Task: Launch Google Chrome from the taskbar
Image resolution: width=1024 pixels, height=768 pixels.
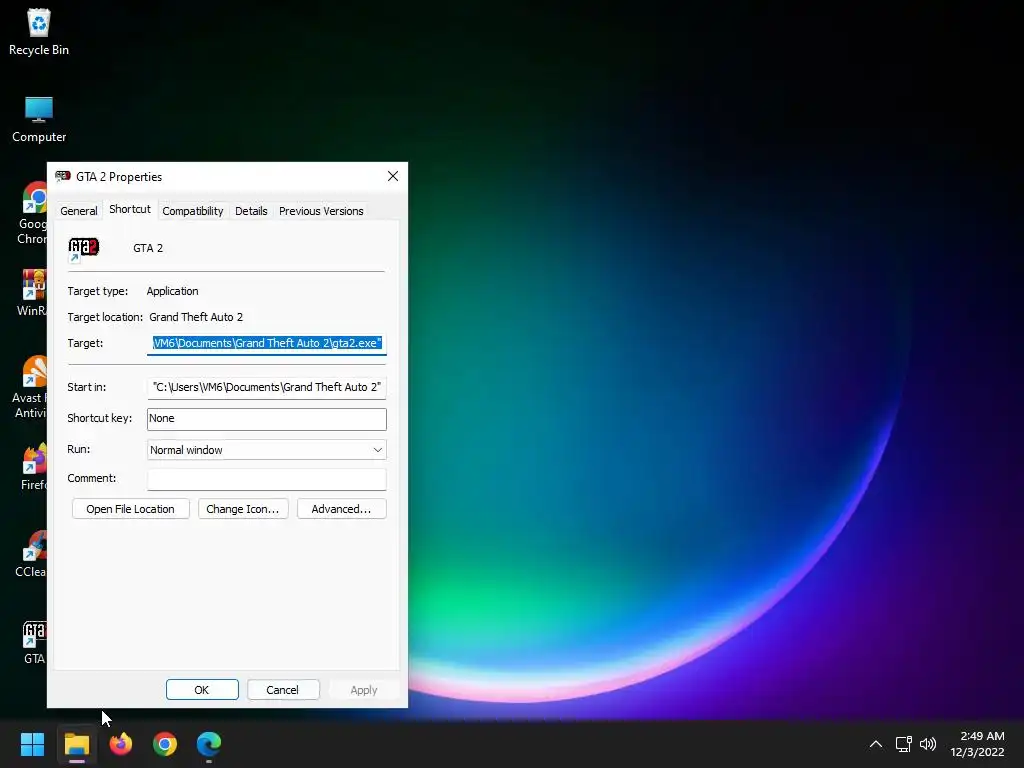Action: point(165,744)
